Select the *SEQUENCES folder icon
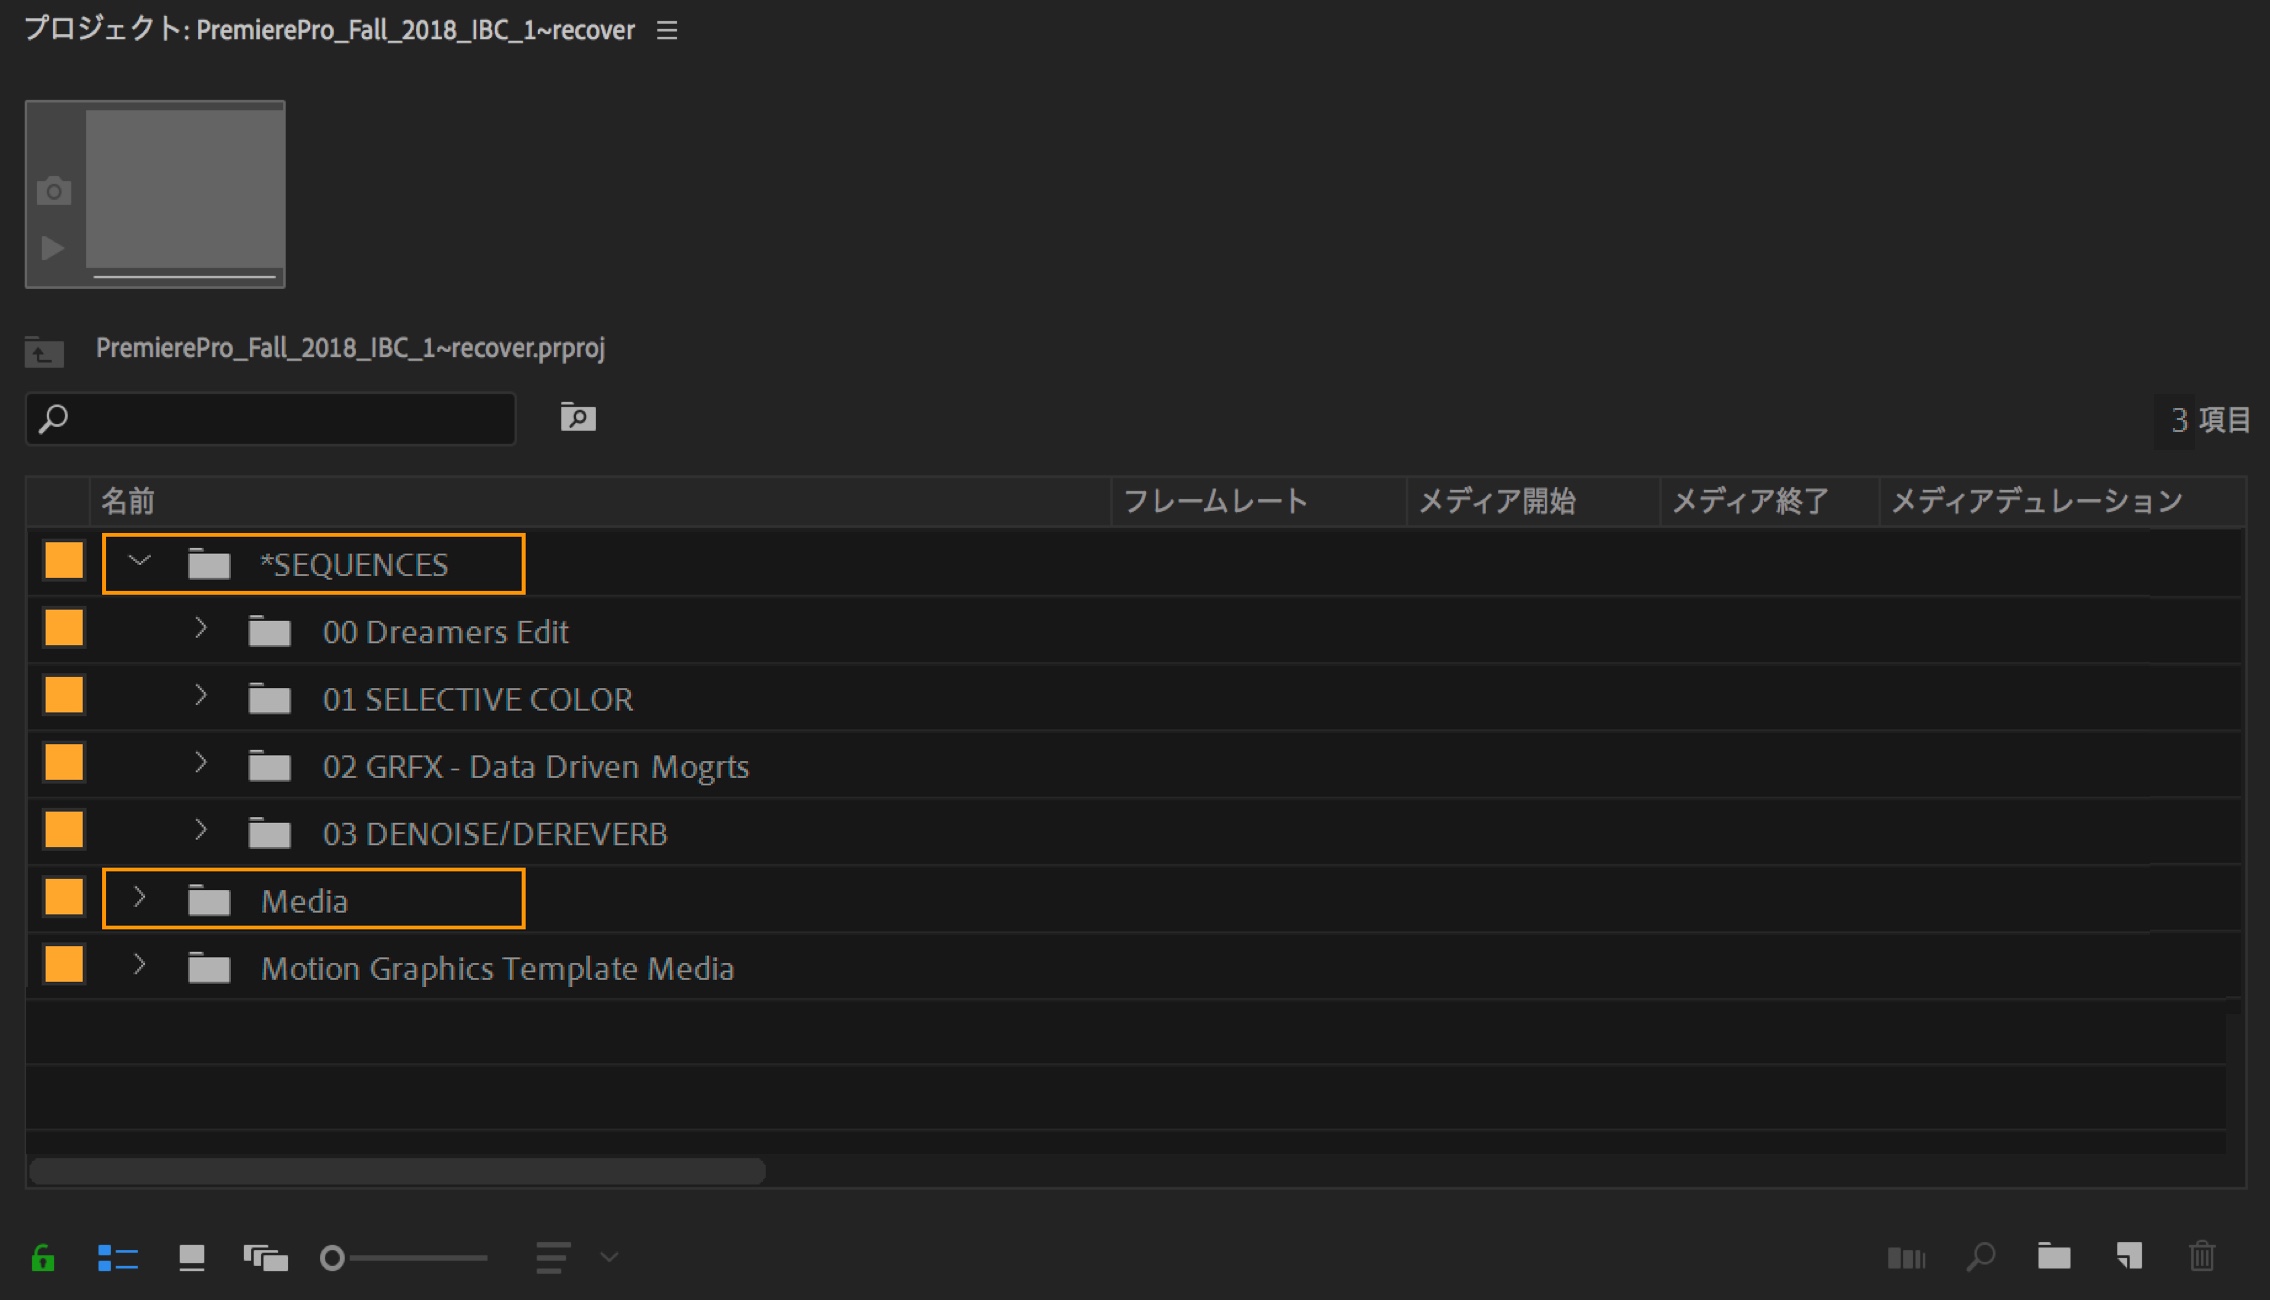2270x1300 pixels. click(209, 564)
